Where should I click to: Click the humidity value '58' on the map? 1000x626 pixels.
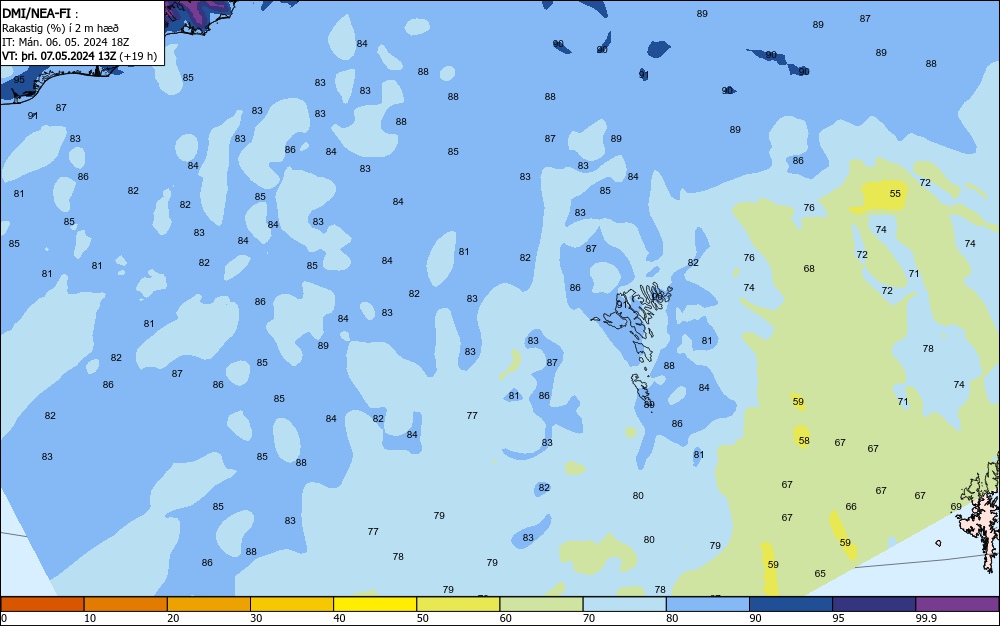804,440
